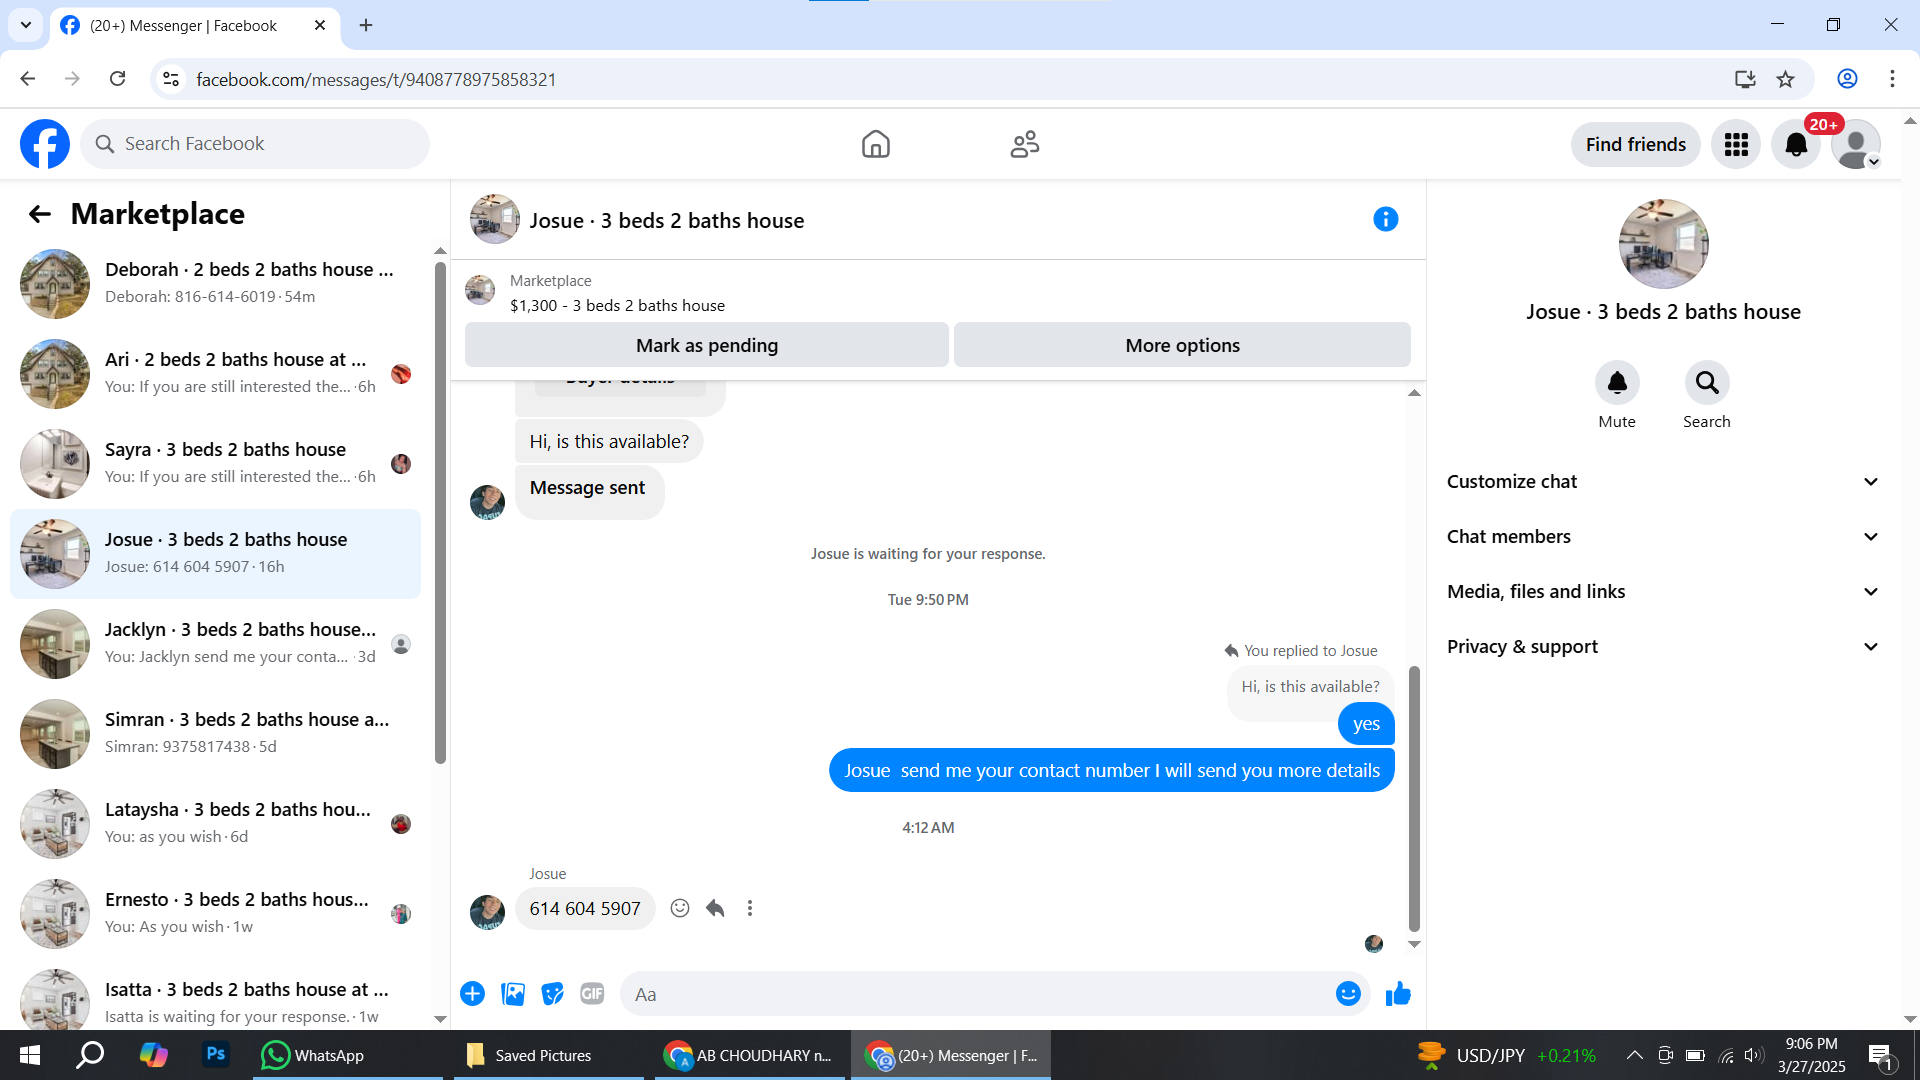Click the More options button
This screenshot has height=1080, width=1920.
point(1182,345)
